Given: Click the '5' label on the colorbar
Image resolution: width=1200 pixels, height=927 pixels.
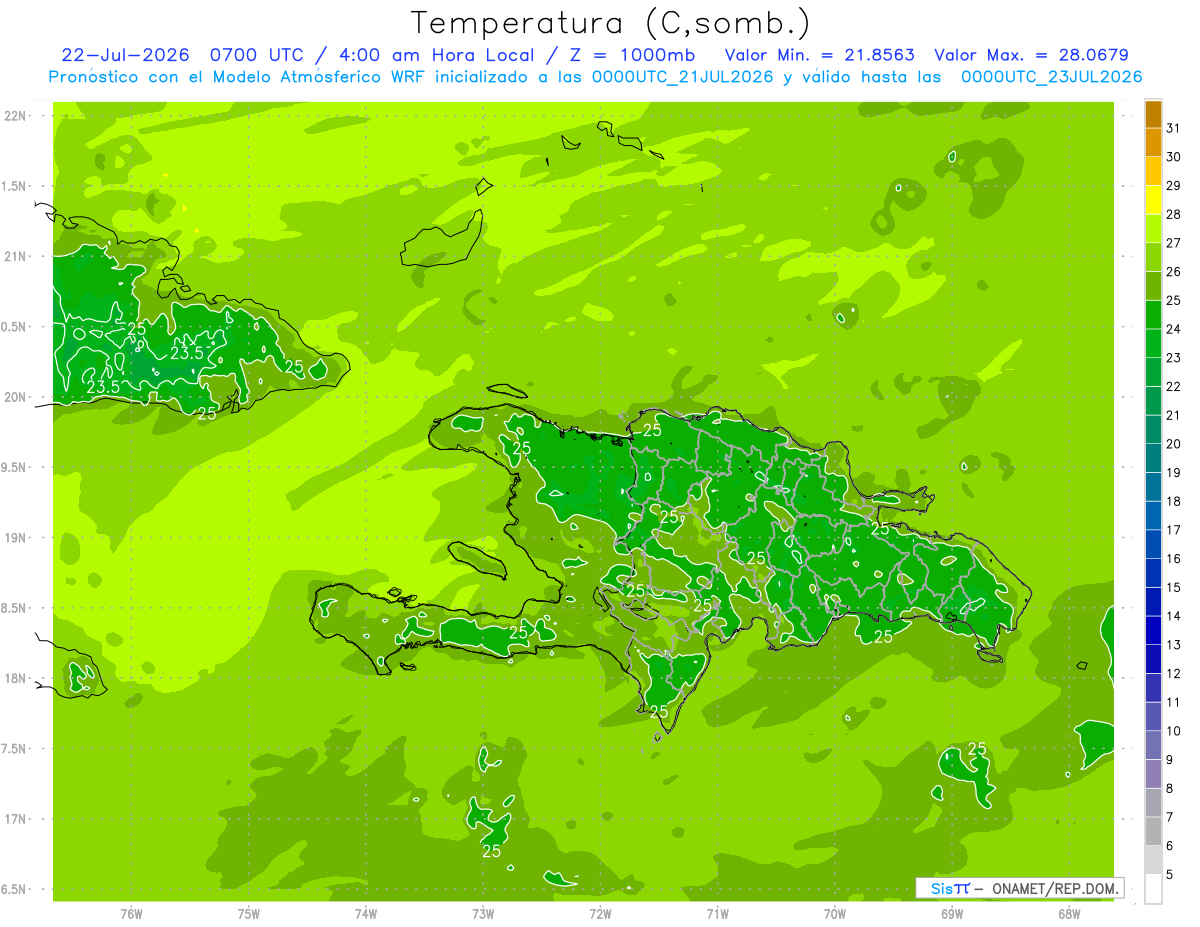Looking at the screenshot, I should click(1170, 875).
